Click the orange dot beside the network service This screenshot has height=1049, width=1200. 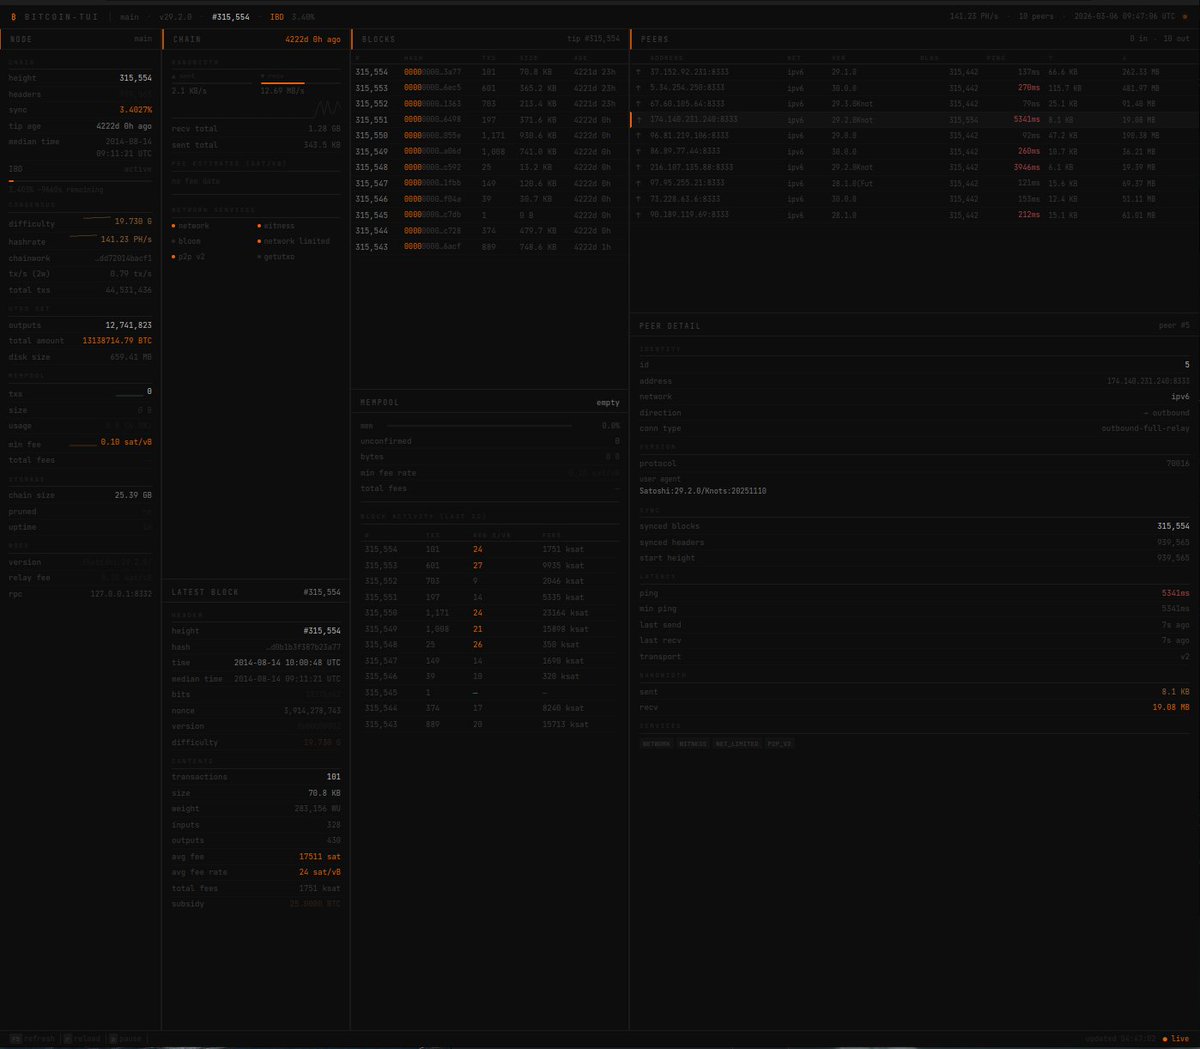174,226
